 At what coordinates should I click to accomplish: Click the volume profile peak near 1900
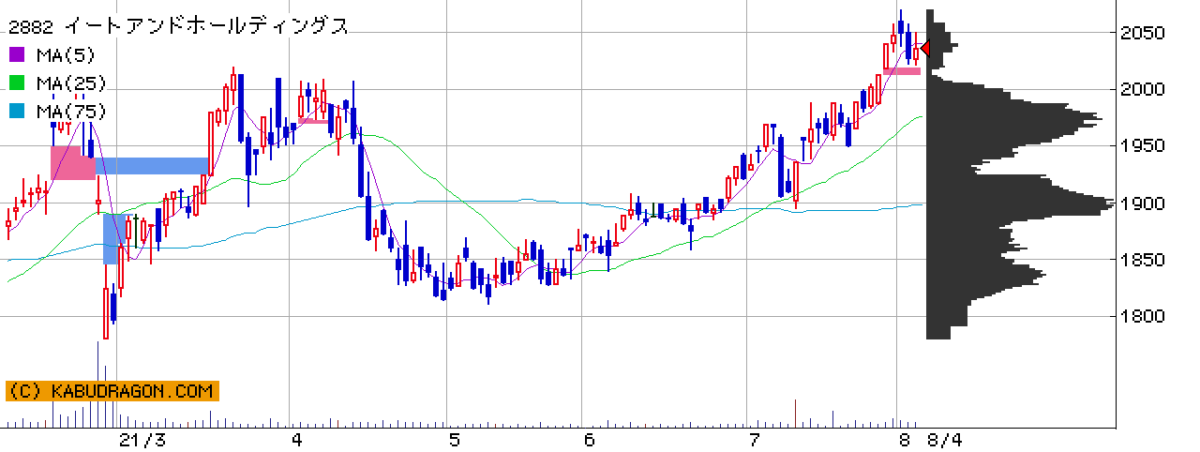[1020, 204]
